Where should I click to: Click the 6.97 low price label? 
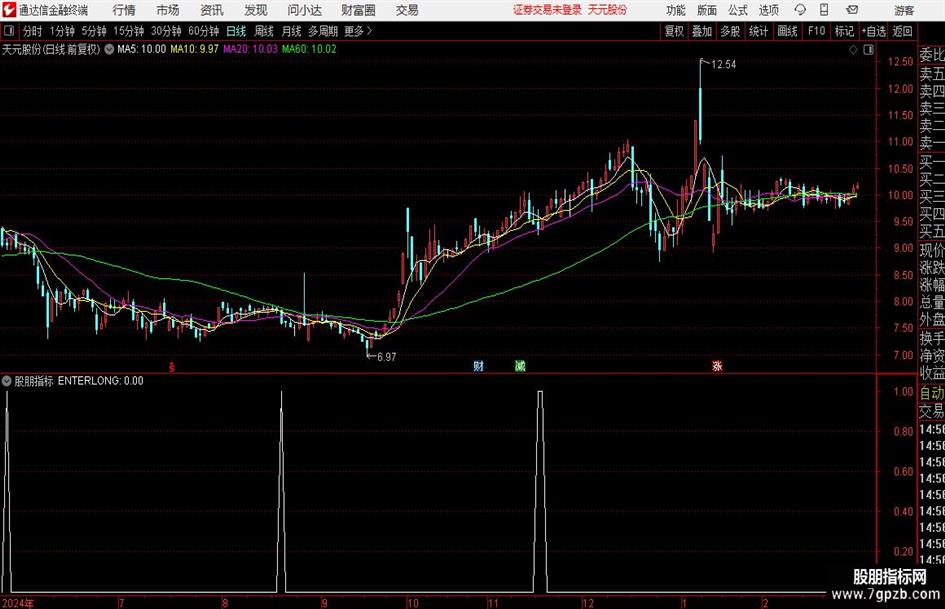coord(386,357)
